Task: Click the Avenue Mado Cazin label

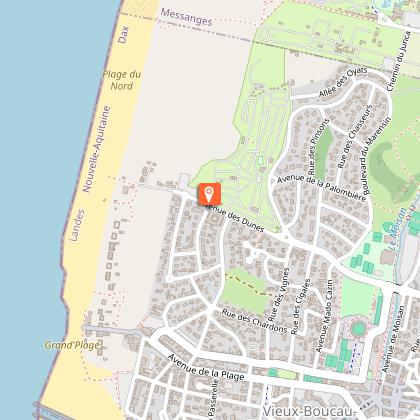Action: (x=324, y=316)
